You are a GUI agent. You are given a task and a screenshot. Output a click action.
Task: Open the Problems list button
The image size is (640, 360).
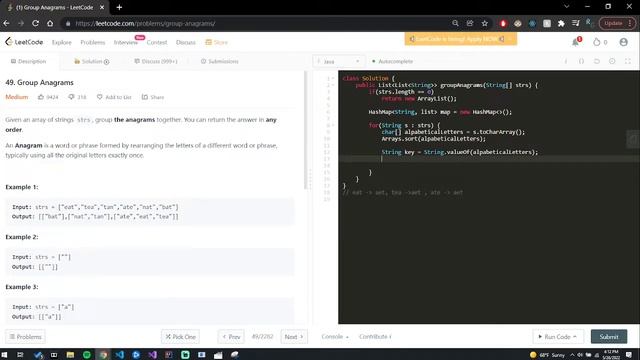point(25,337)
